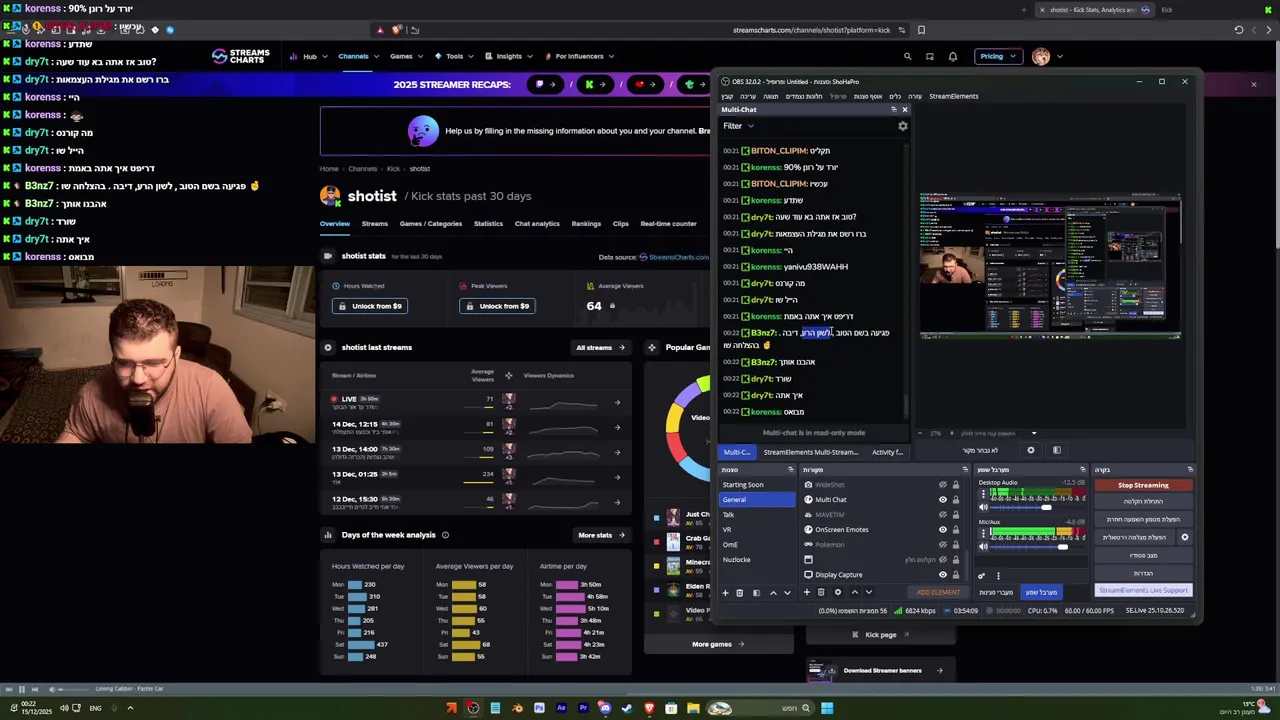Expand the Tools menu on Streams Charts
This screenshot has width=1280, height=720.
click(x=454, y=57)
